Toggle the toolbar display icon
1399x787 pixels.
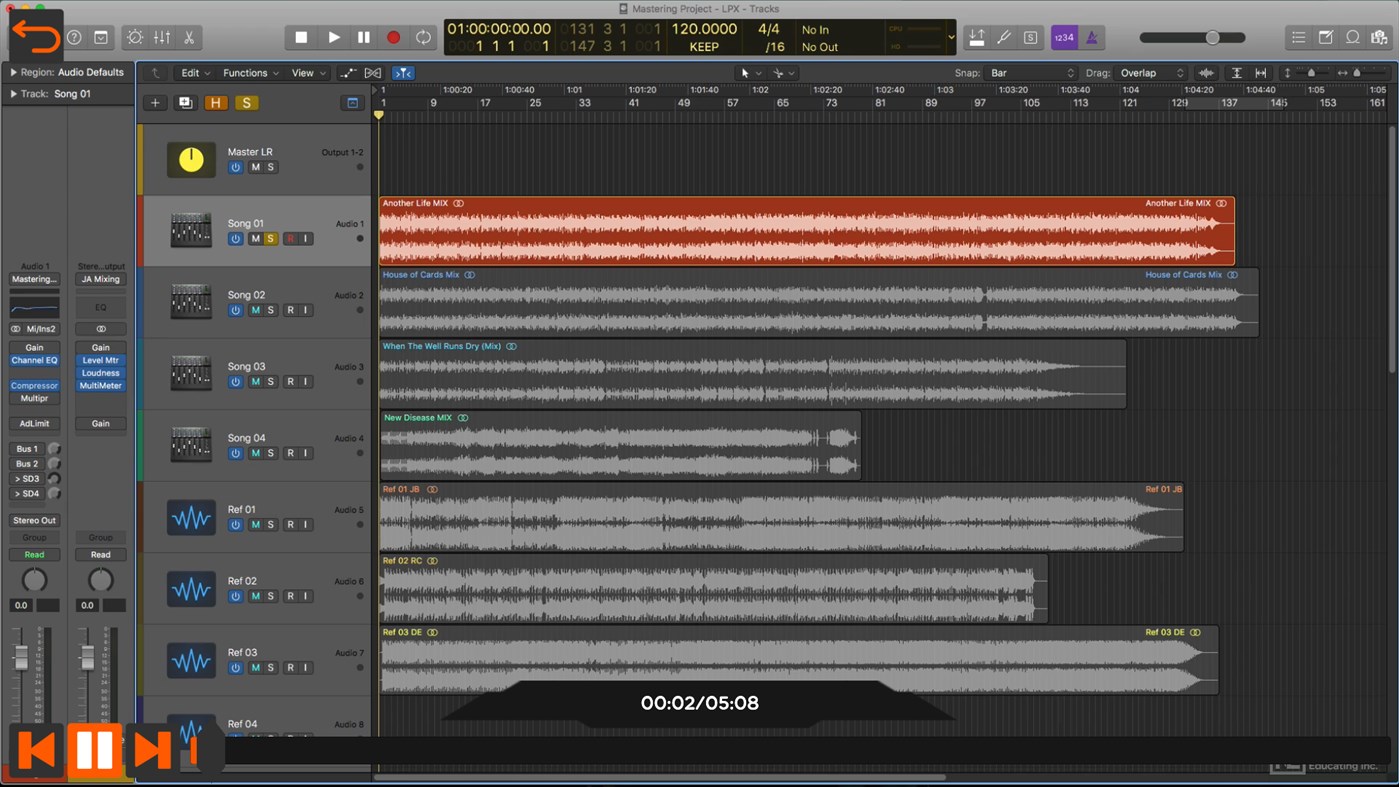click(x=101, y=37)
